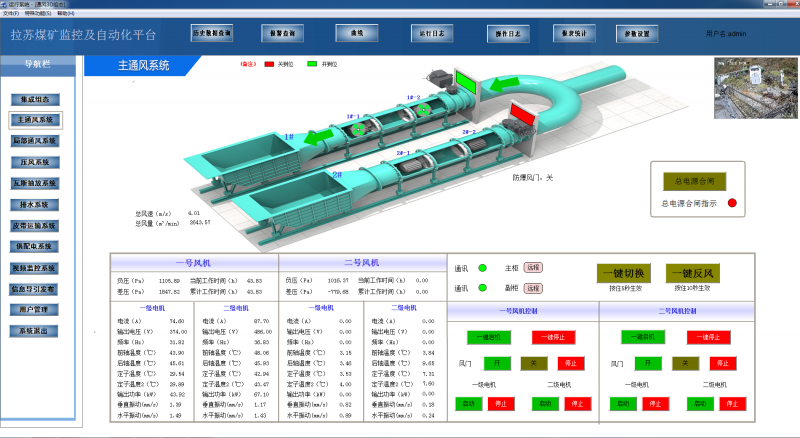Open the 运行日志 page
This screenshot has height=438, width=800.
point(432,33)
